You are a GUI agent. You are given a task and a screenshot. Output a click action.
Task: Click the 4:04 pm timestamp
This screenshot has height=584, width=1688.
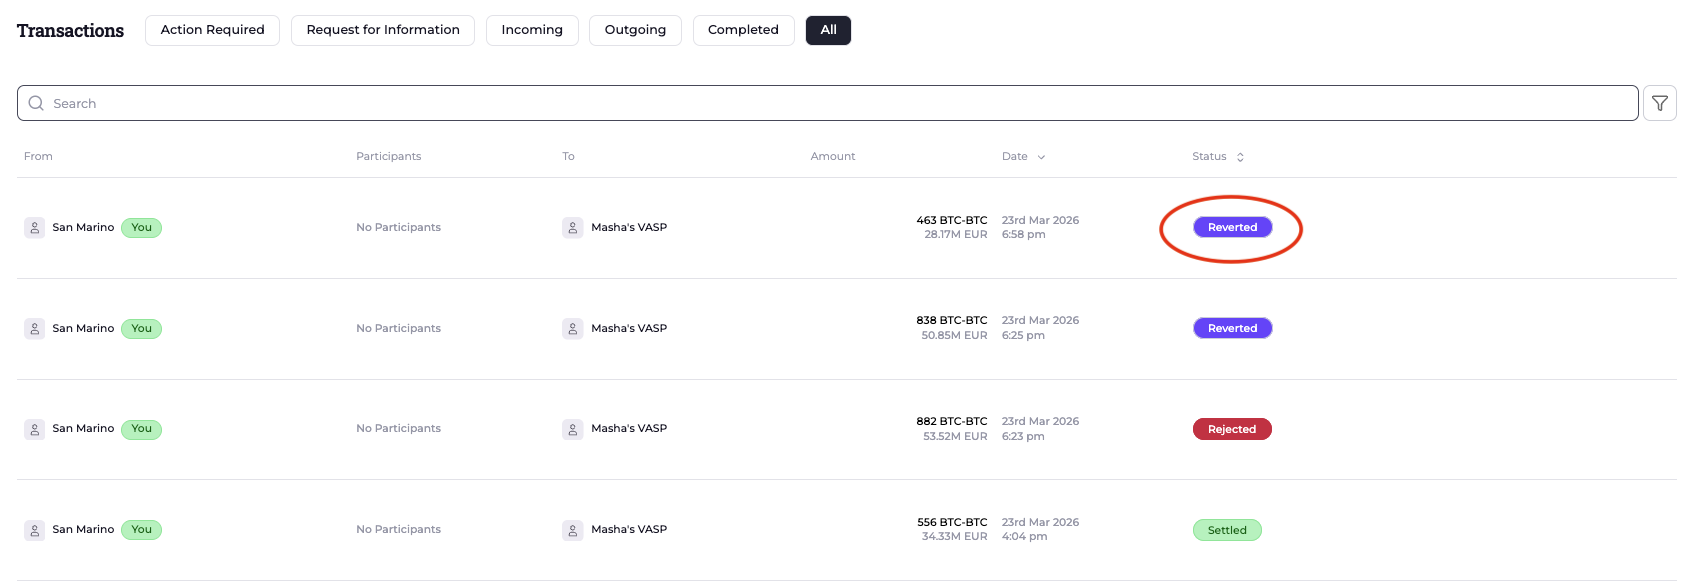coord(1025,537)
